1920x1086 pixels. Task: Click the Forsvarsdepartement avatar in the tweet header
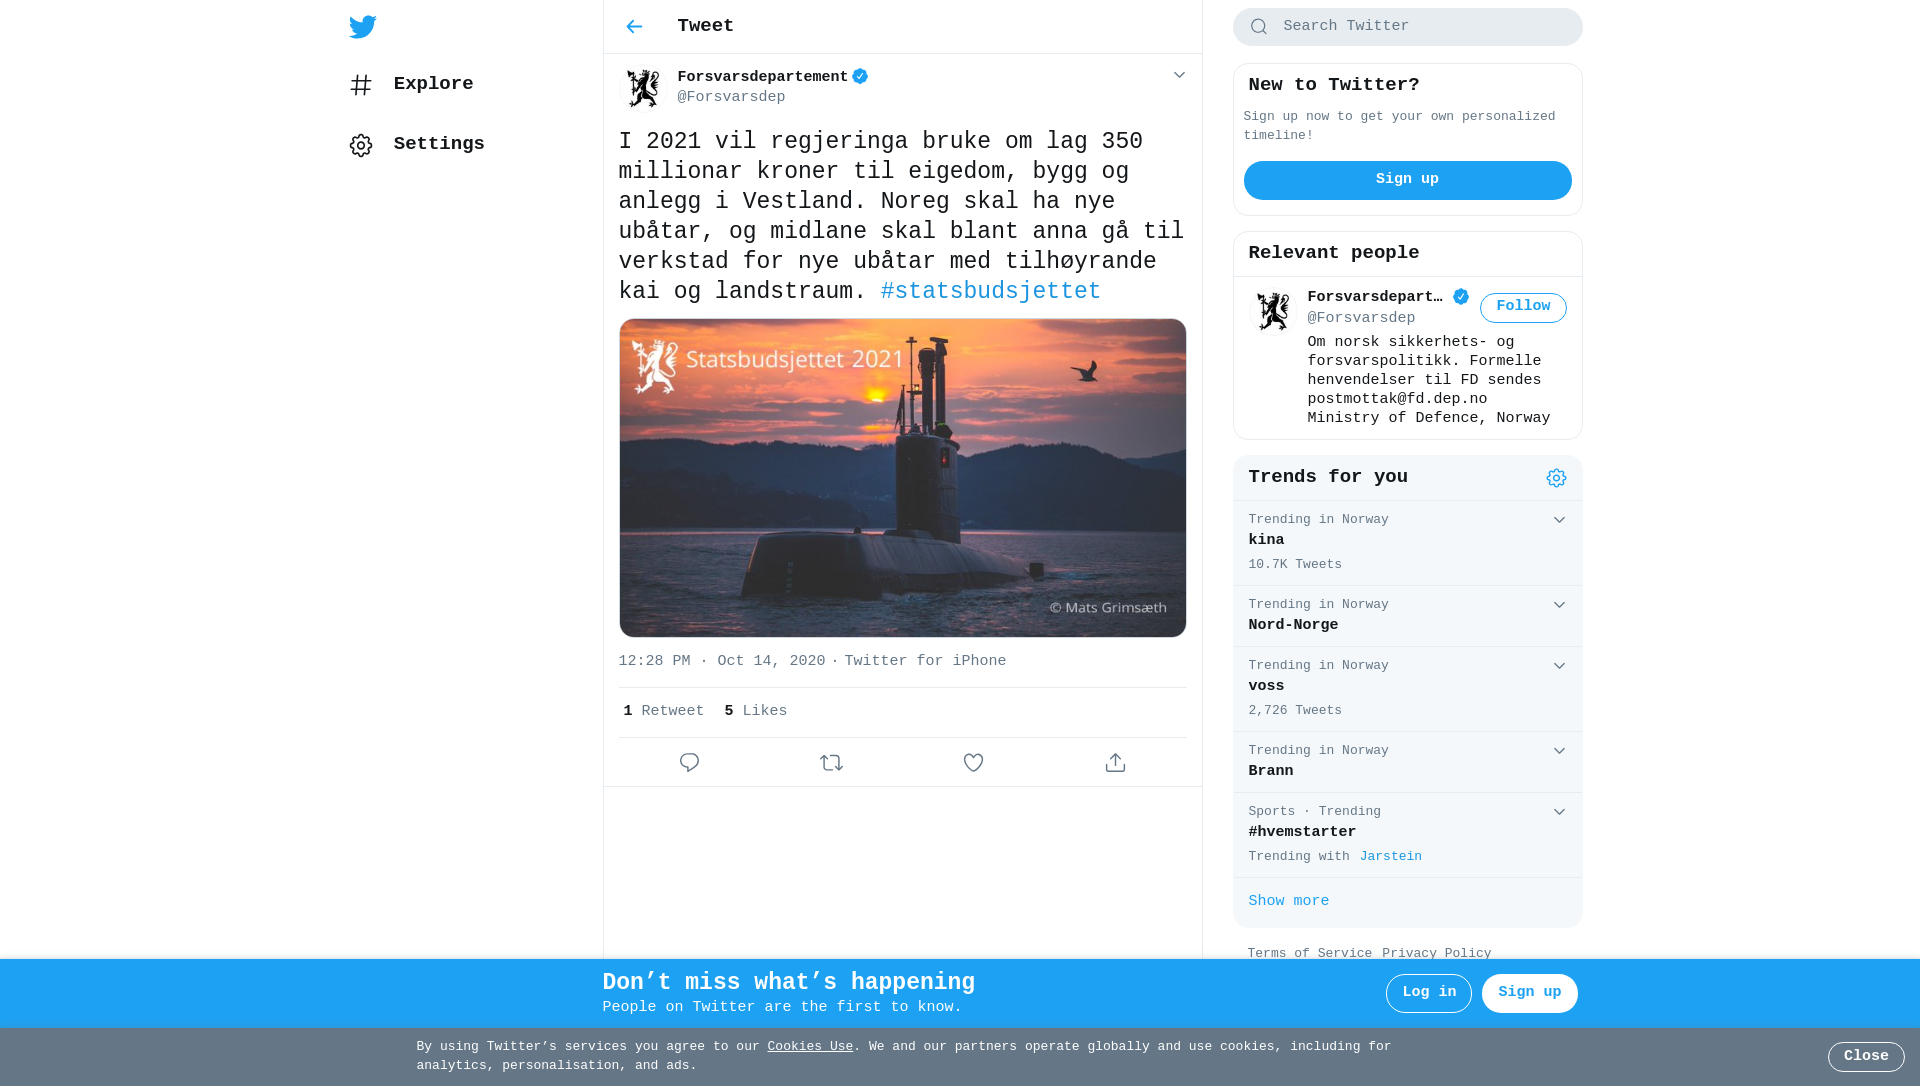pyautogui.click(x=643, y=88)
